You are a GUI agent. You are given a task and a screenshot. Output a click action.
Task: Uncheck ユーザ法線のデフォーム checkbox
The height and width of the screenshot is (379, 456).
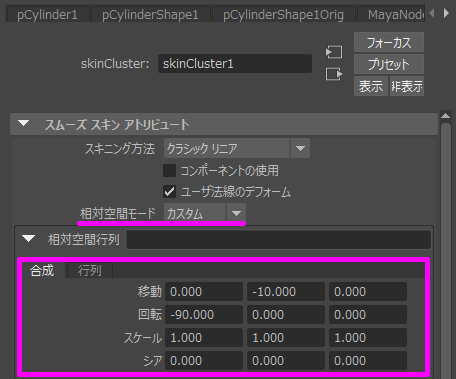(x=169, y=192)
